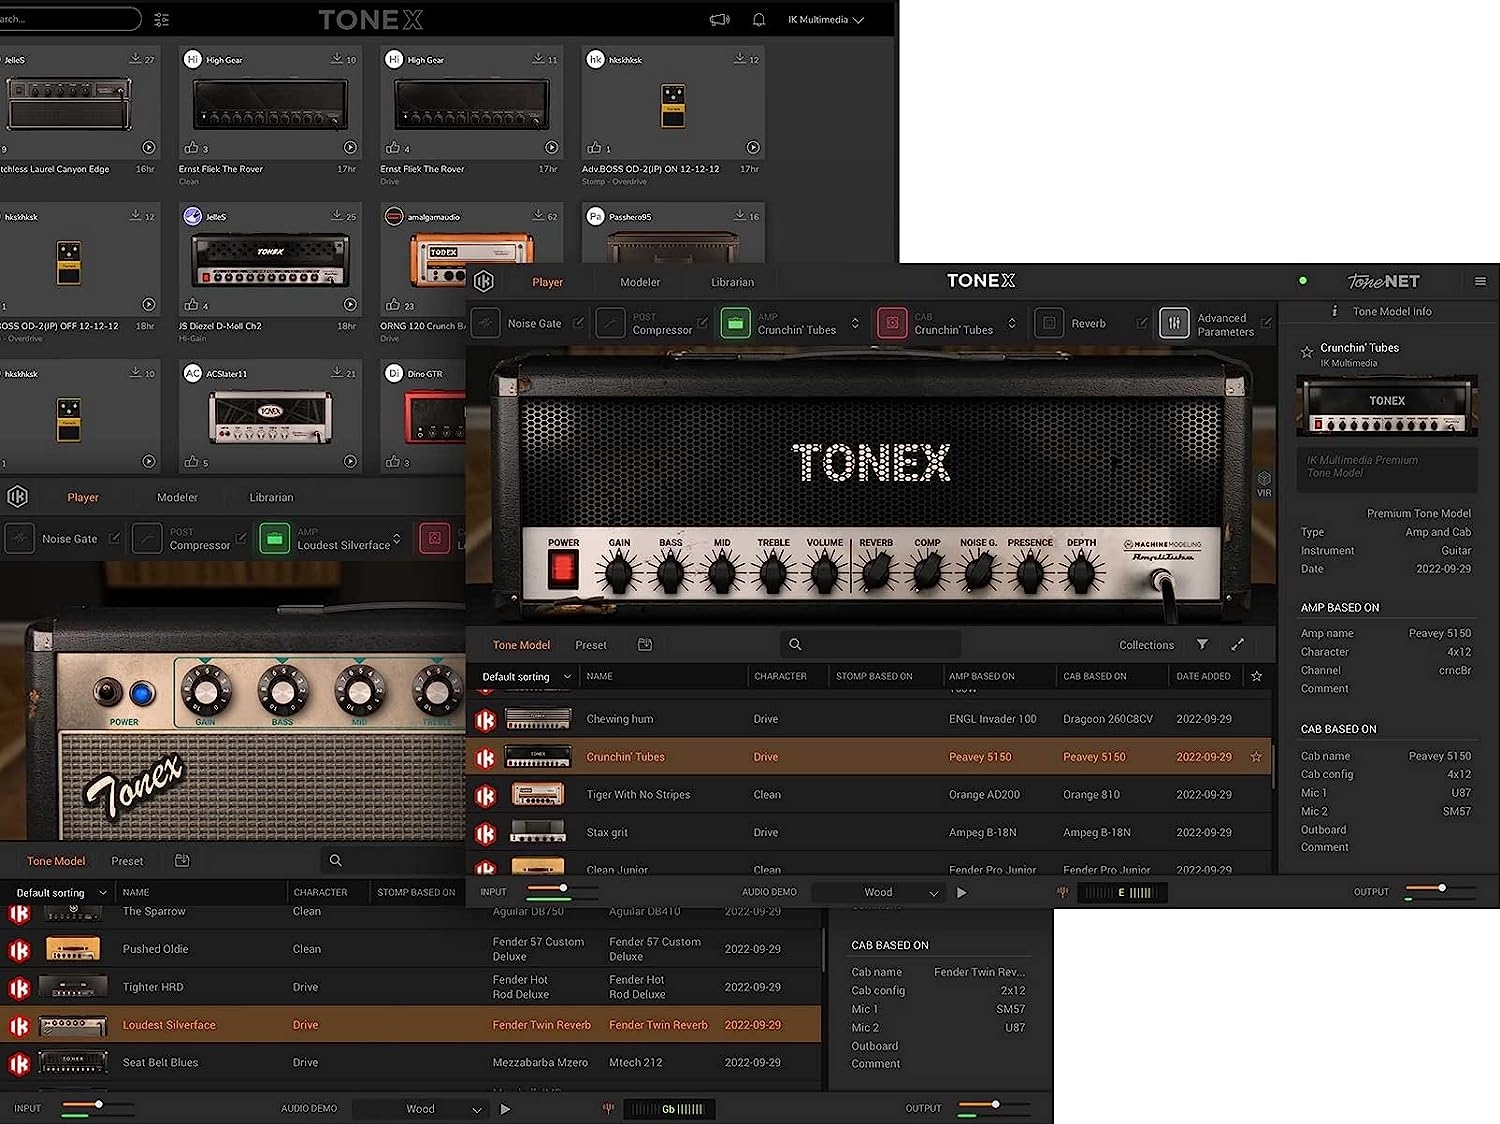Download JelleS JS Diezel D-Moll tone model
1500x1124 pixels.
pos(337,216)
